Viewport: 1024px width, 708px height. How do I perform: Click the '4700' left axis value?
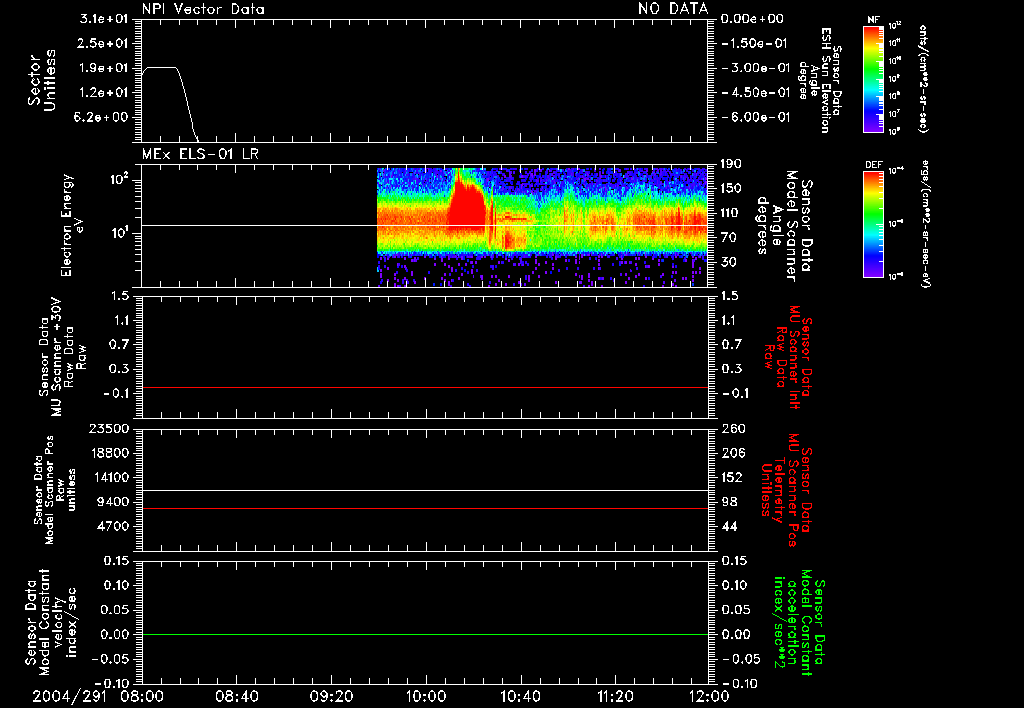click(x=114, y=526)
